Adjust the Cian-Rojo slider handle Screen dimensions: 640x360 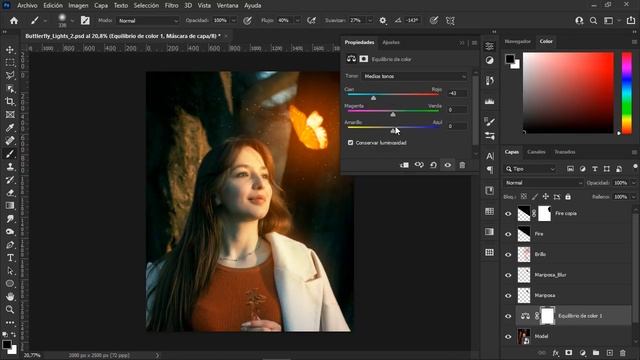[x=373, y=98]
